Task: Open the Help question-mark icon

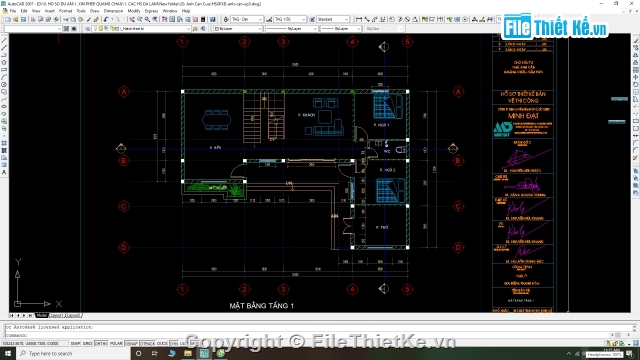Action: [212, 19]
